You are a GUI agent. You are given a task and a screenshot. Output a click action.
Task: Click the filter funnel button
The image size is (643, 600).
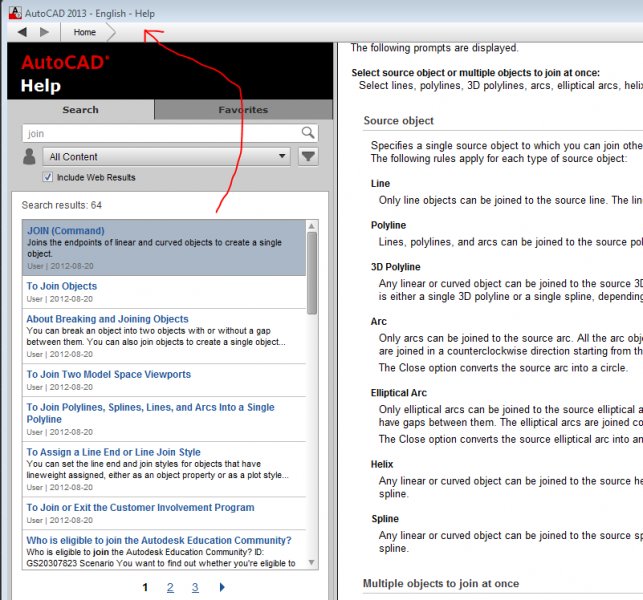pyautogui.click(x=308, y=156)
